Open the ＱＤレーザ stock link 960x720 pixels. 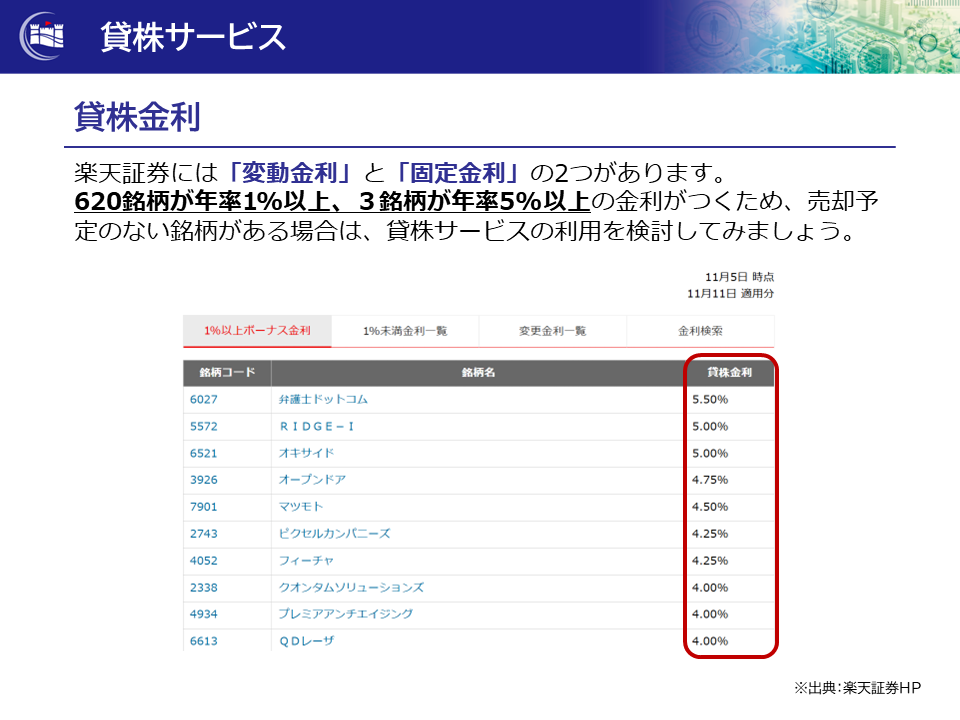click(307, 640)
